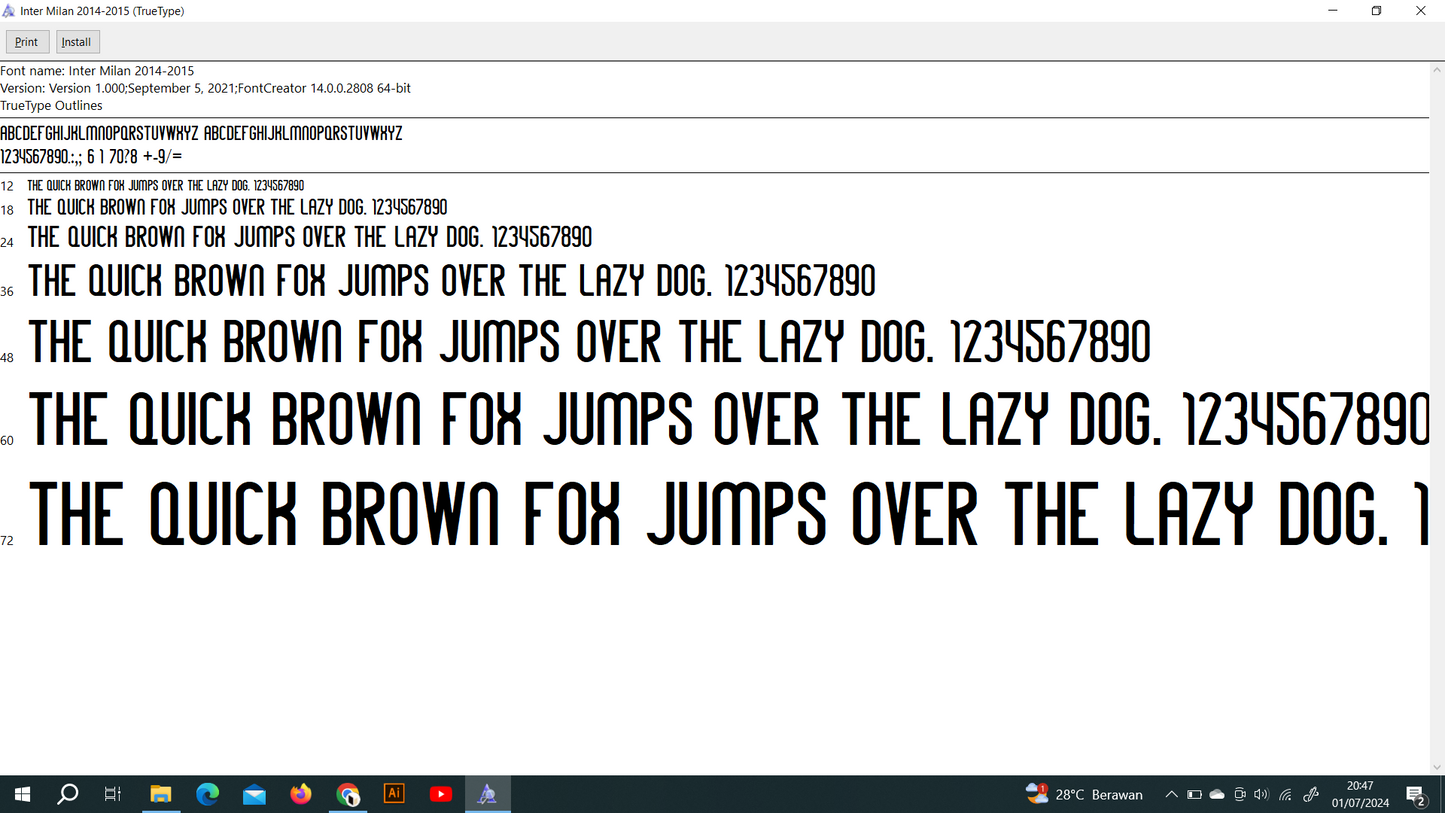Open Task View on the taskbar
Image resolution: width=1445 pixels, height=813 pixels.
coord(113,794)
